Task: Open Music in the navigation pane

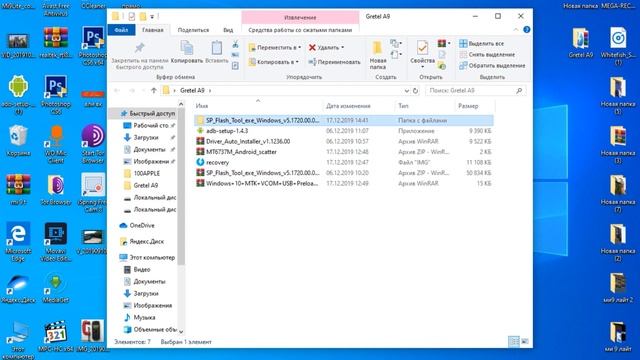Action: 140,318
